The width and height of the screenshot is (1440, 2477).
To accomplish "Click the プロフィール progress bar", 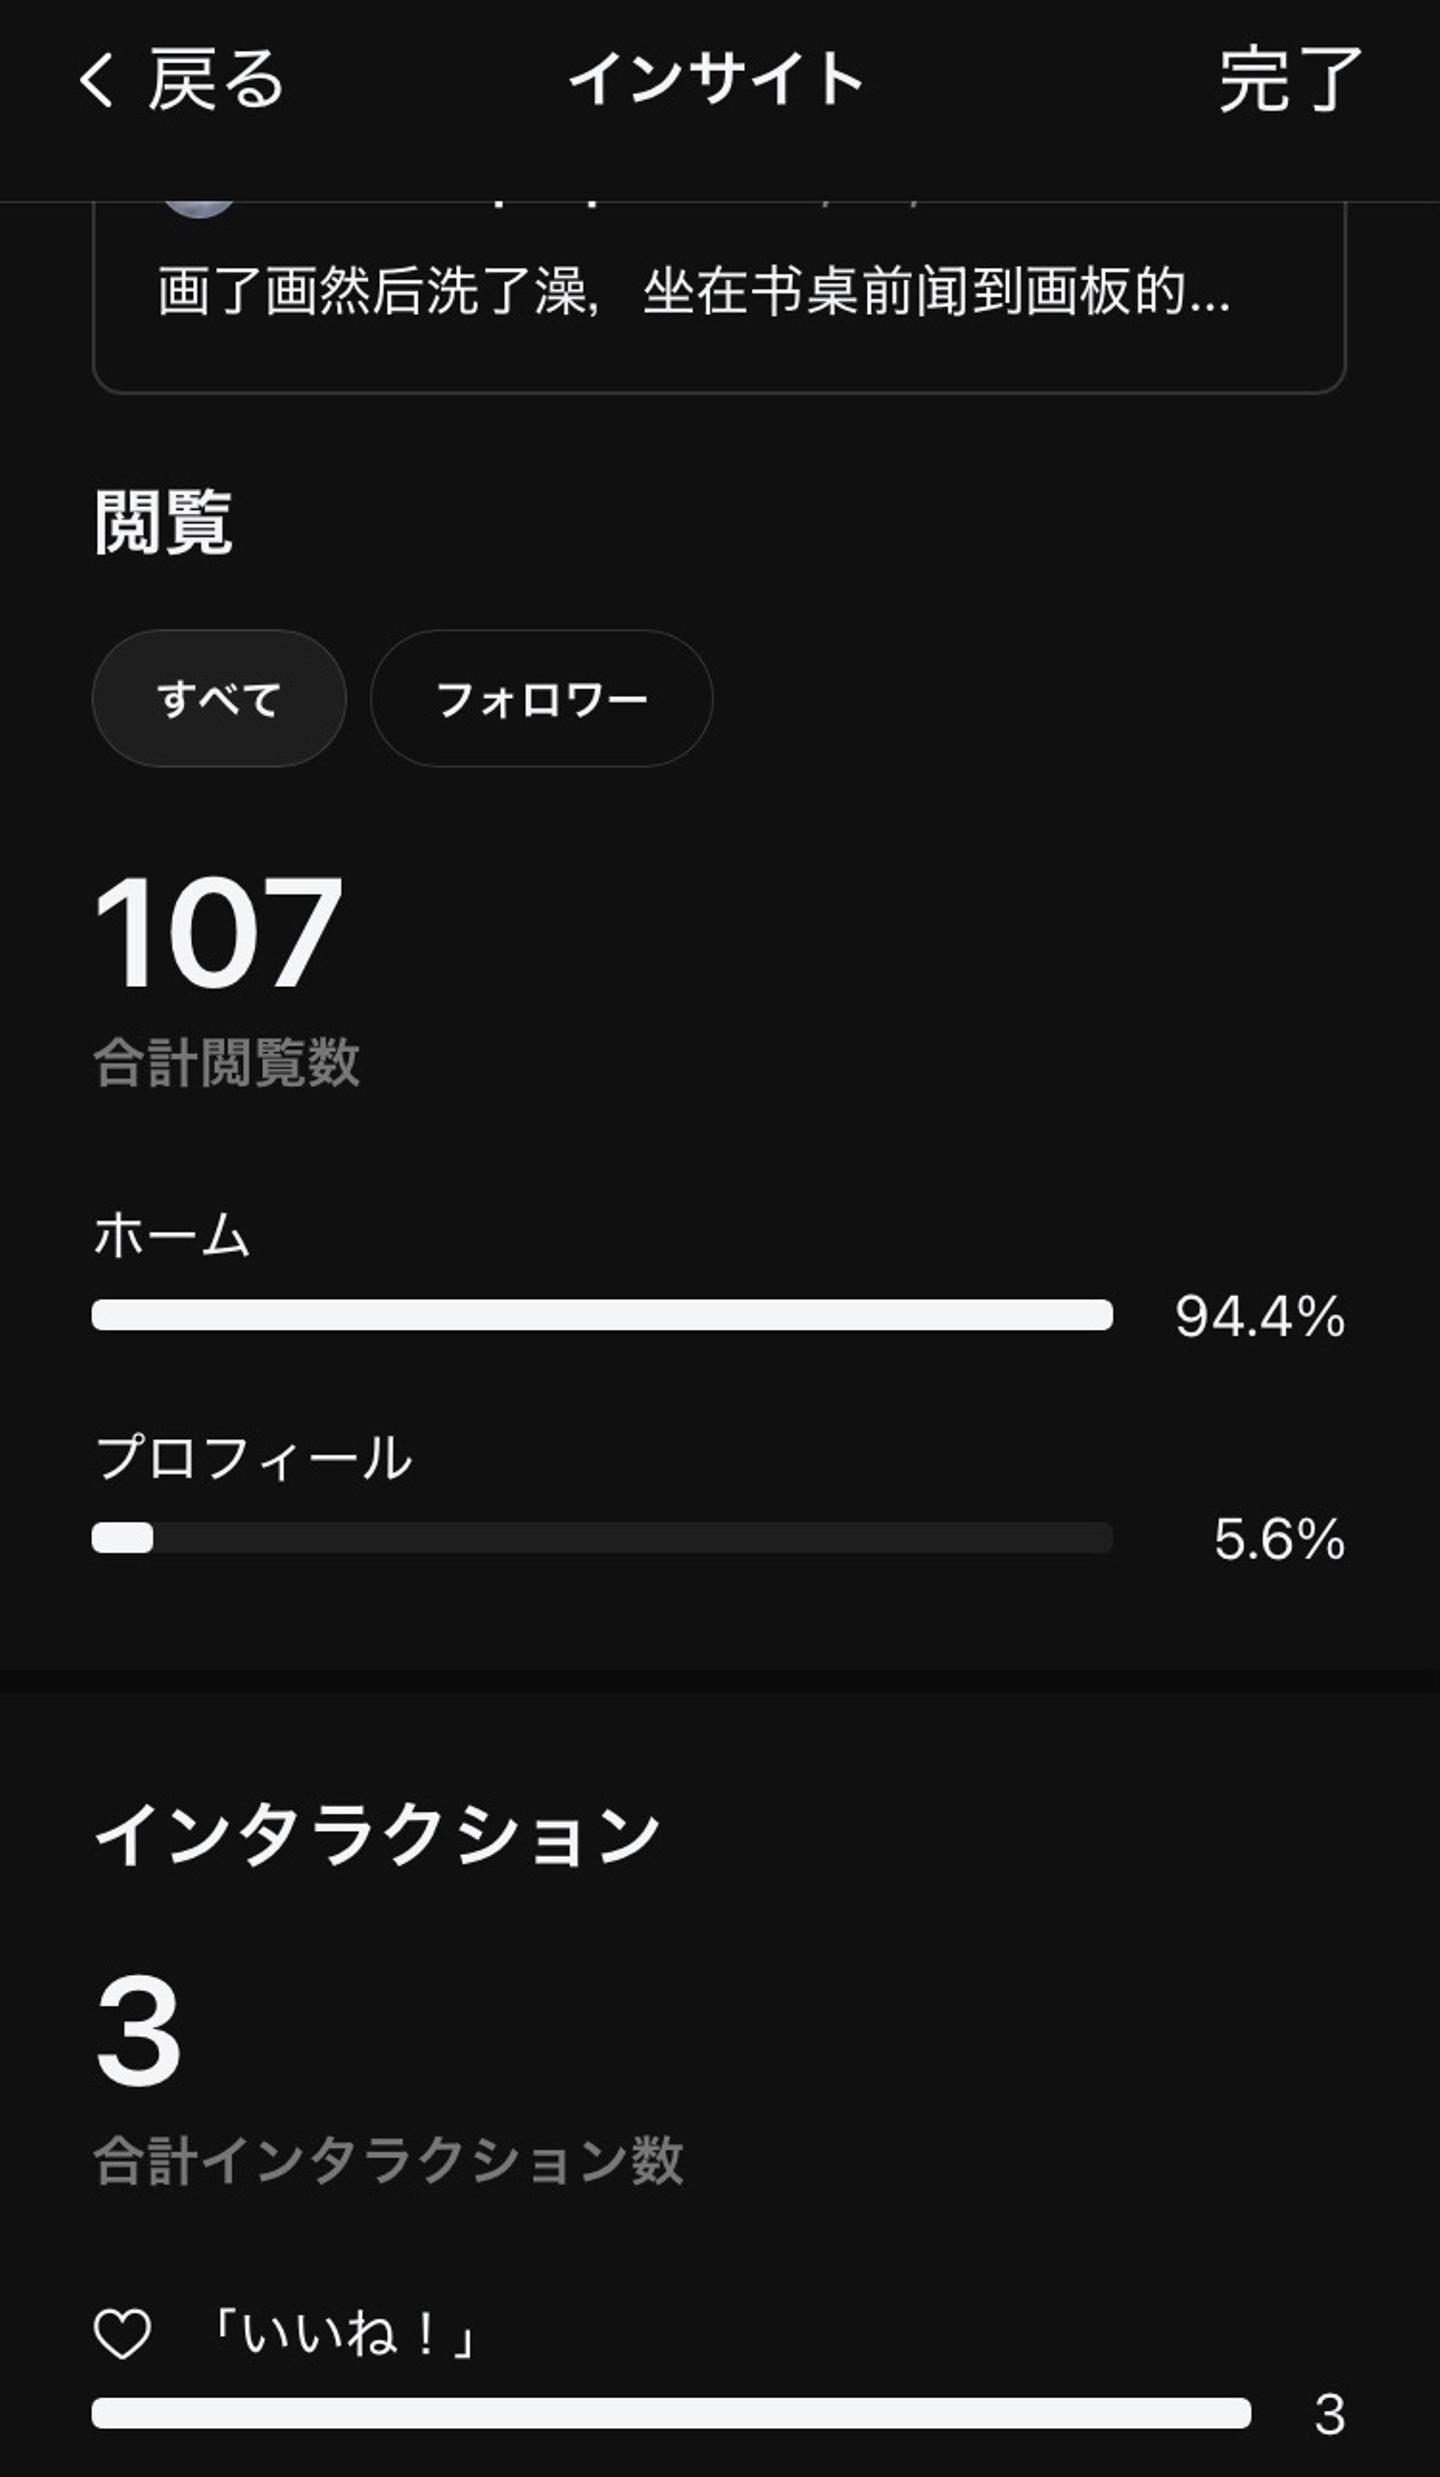I will coord(602,1537).
